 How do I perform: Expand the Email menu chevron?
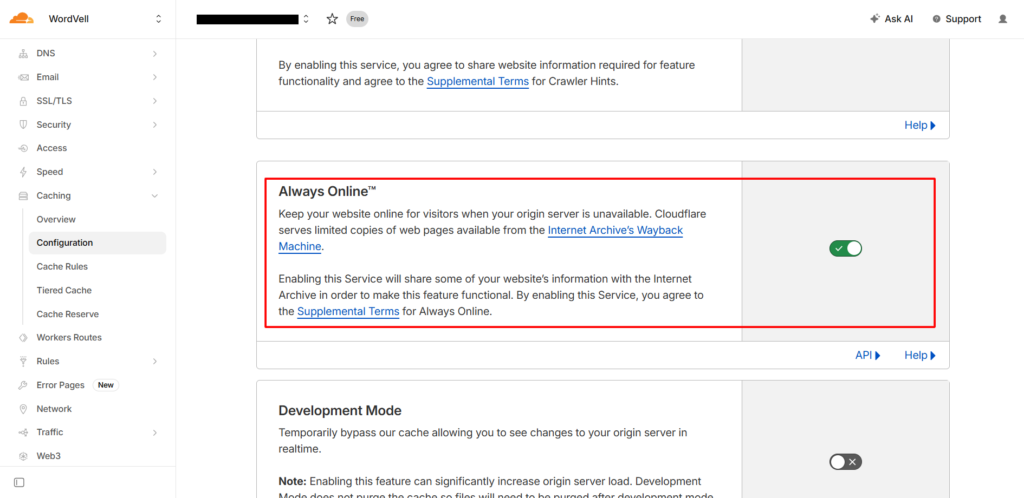[155, 77]
